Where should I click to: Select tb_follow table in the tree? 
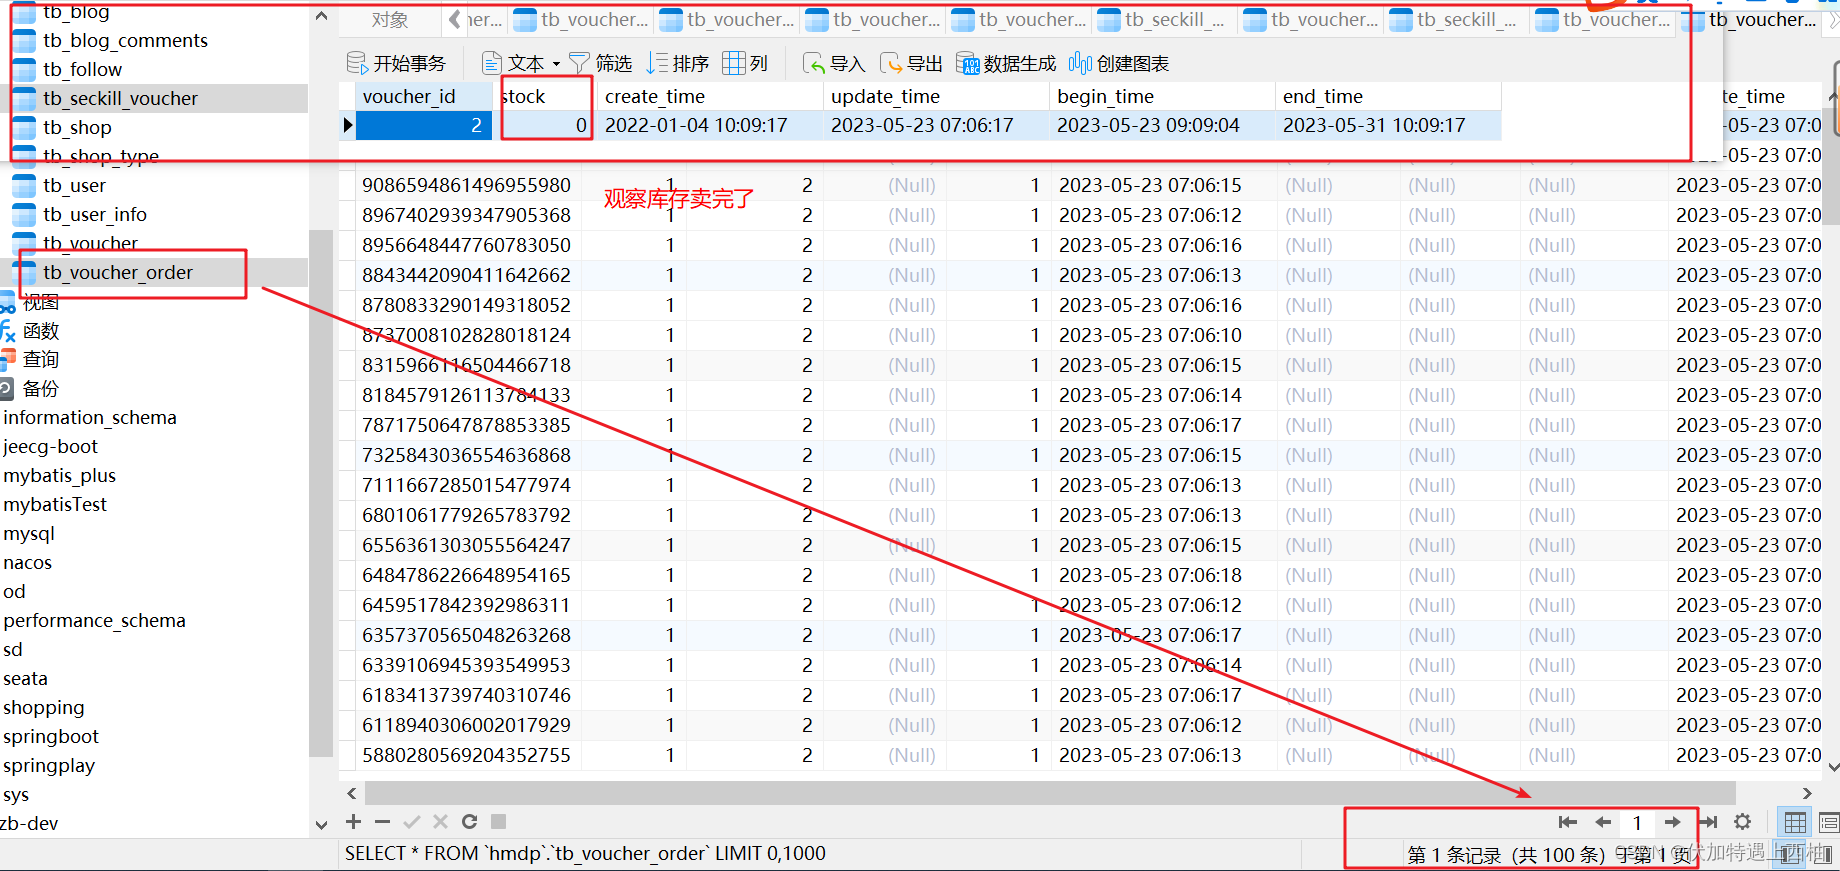click(82, 69)
